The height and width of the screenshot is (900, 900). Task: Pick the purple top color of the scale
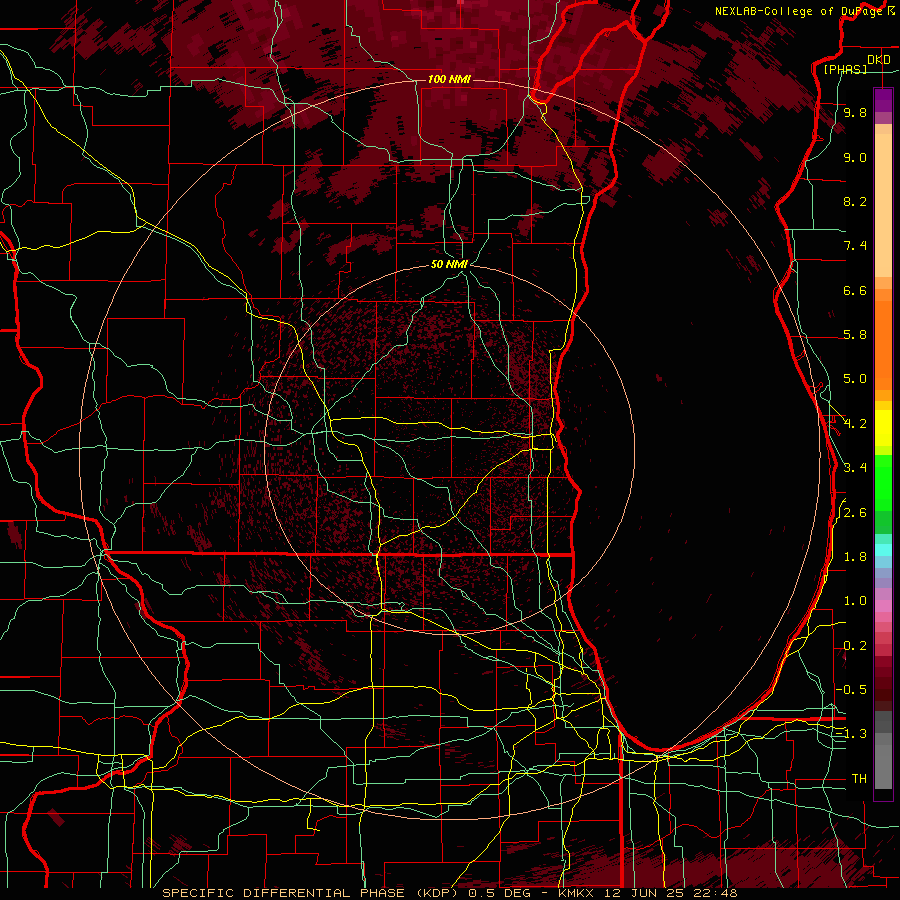(x=883, y=100)
